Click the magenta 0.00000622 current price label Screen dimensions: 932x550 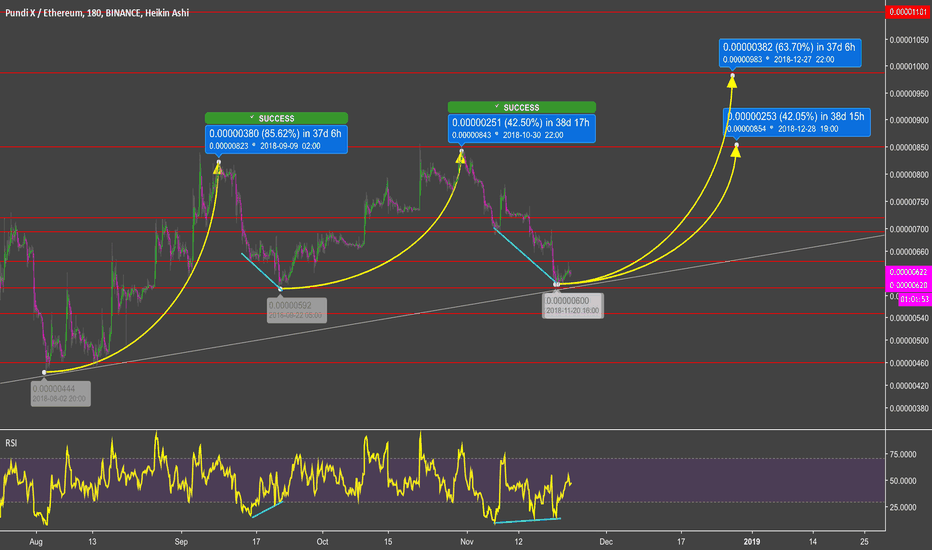coord(908,272)
